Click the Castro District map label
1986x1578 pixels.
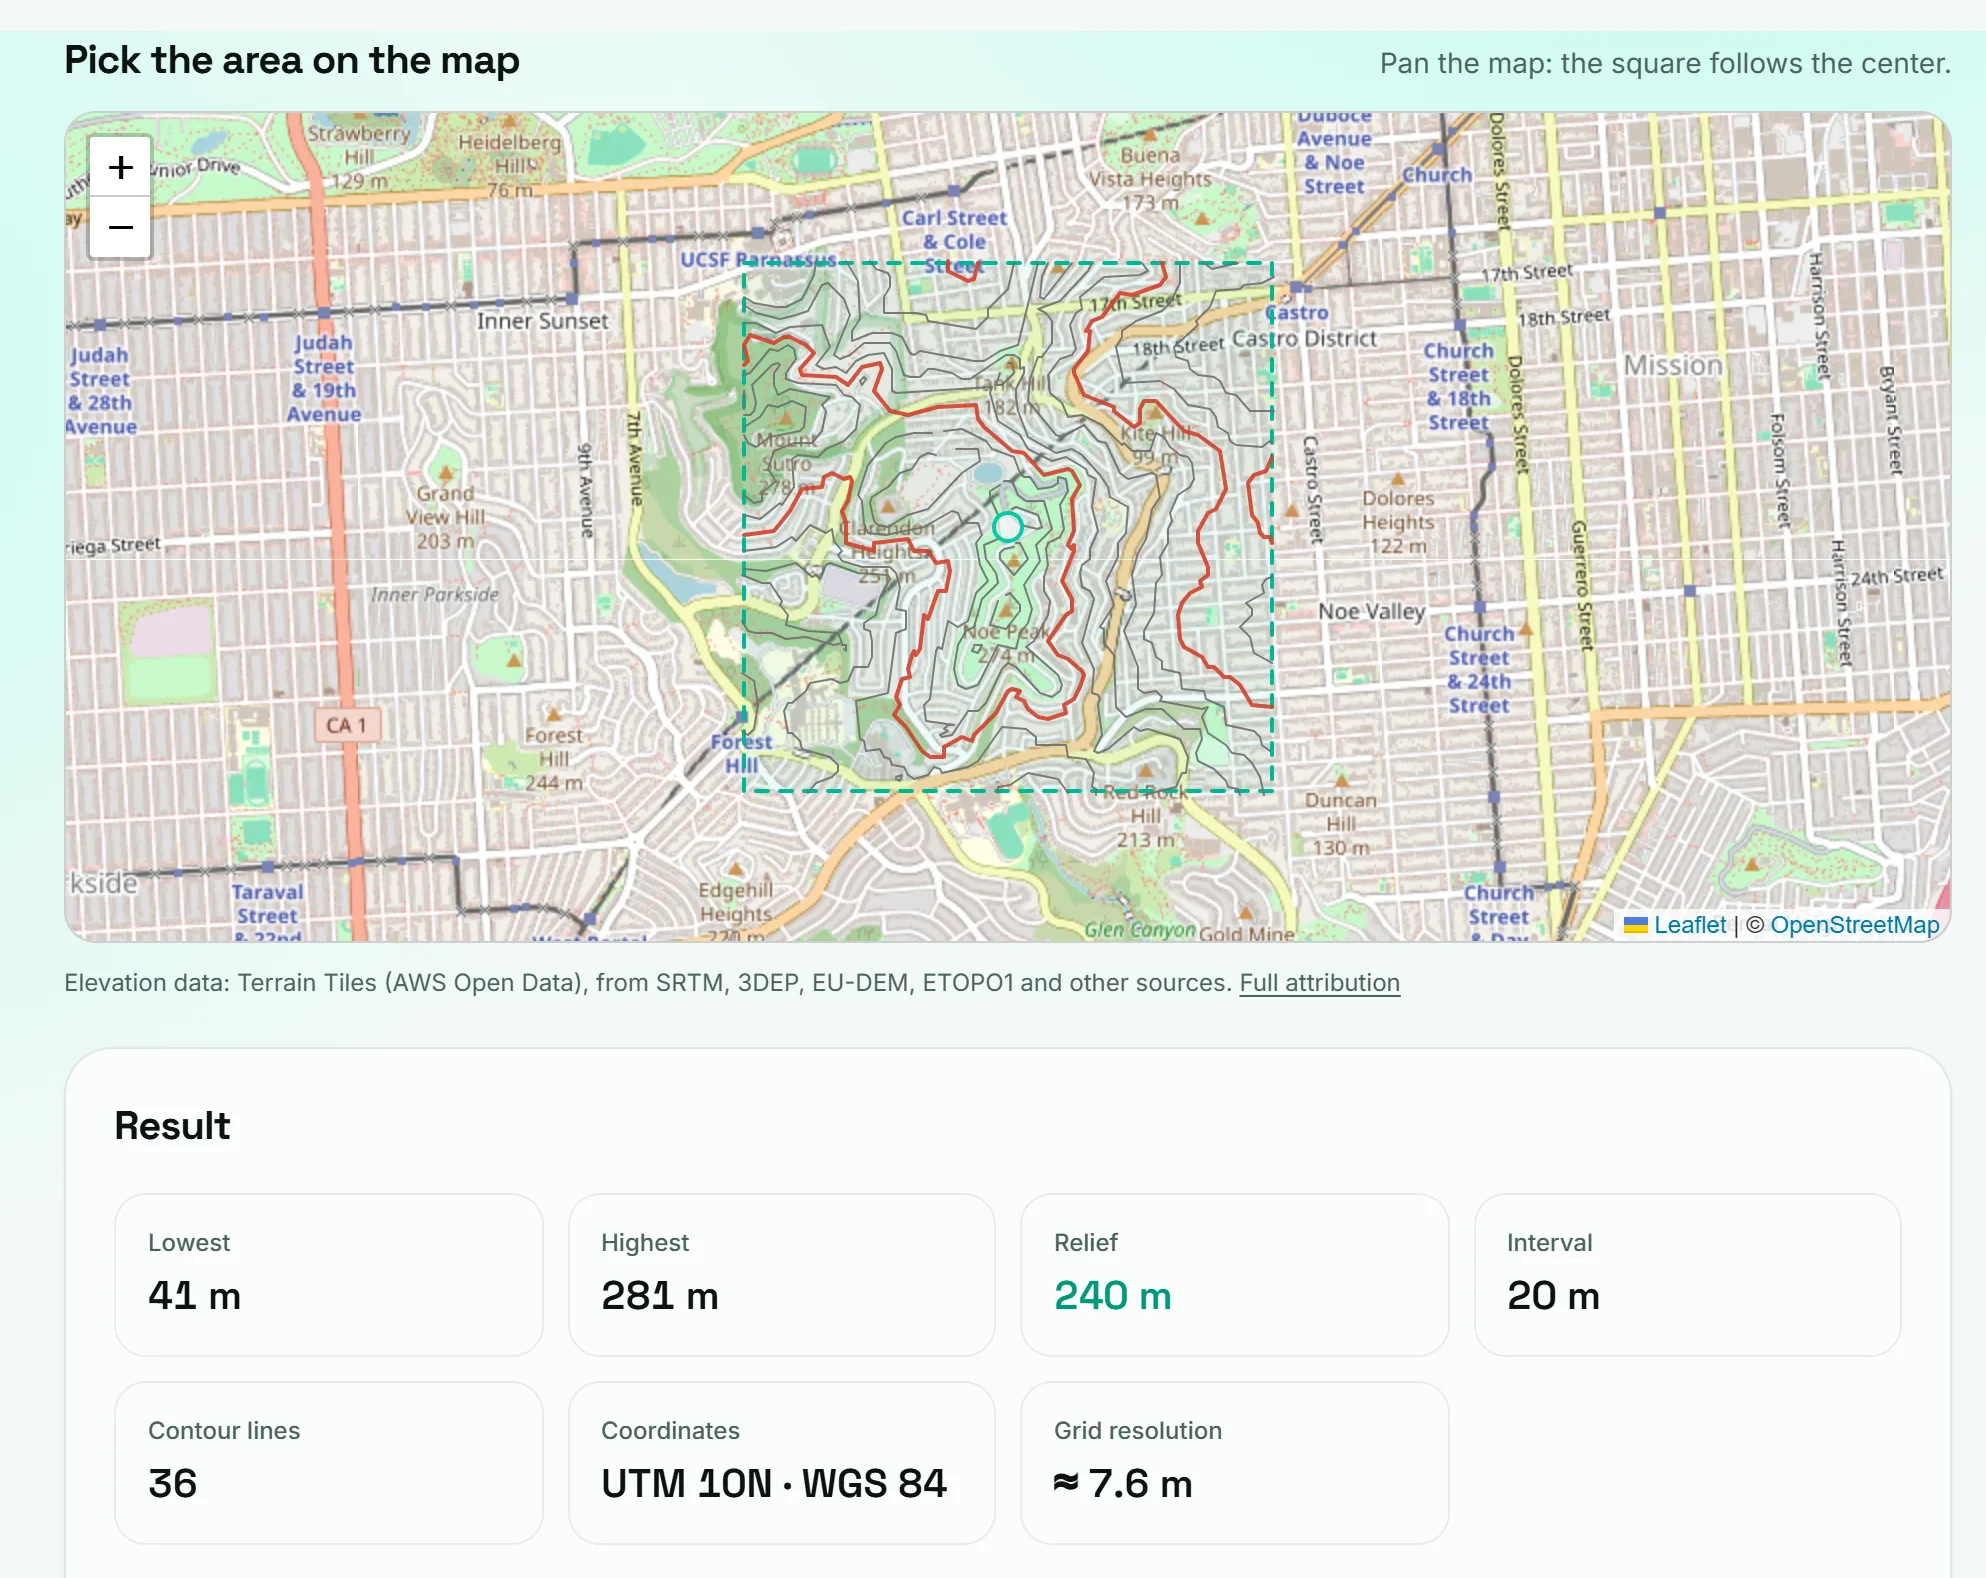click(x=1304, y=338)
